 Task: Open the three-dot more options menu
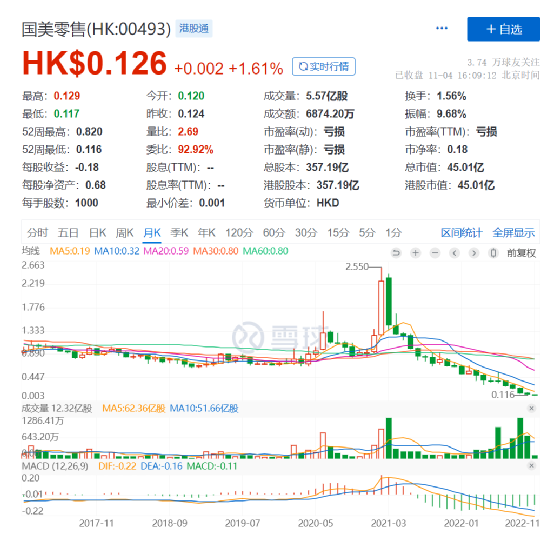click(442, 28)
